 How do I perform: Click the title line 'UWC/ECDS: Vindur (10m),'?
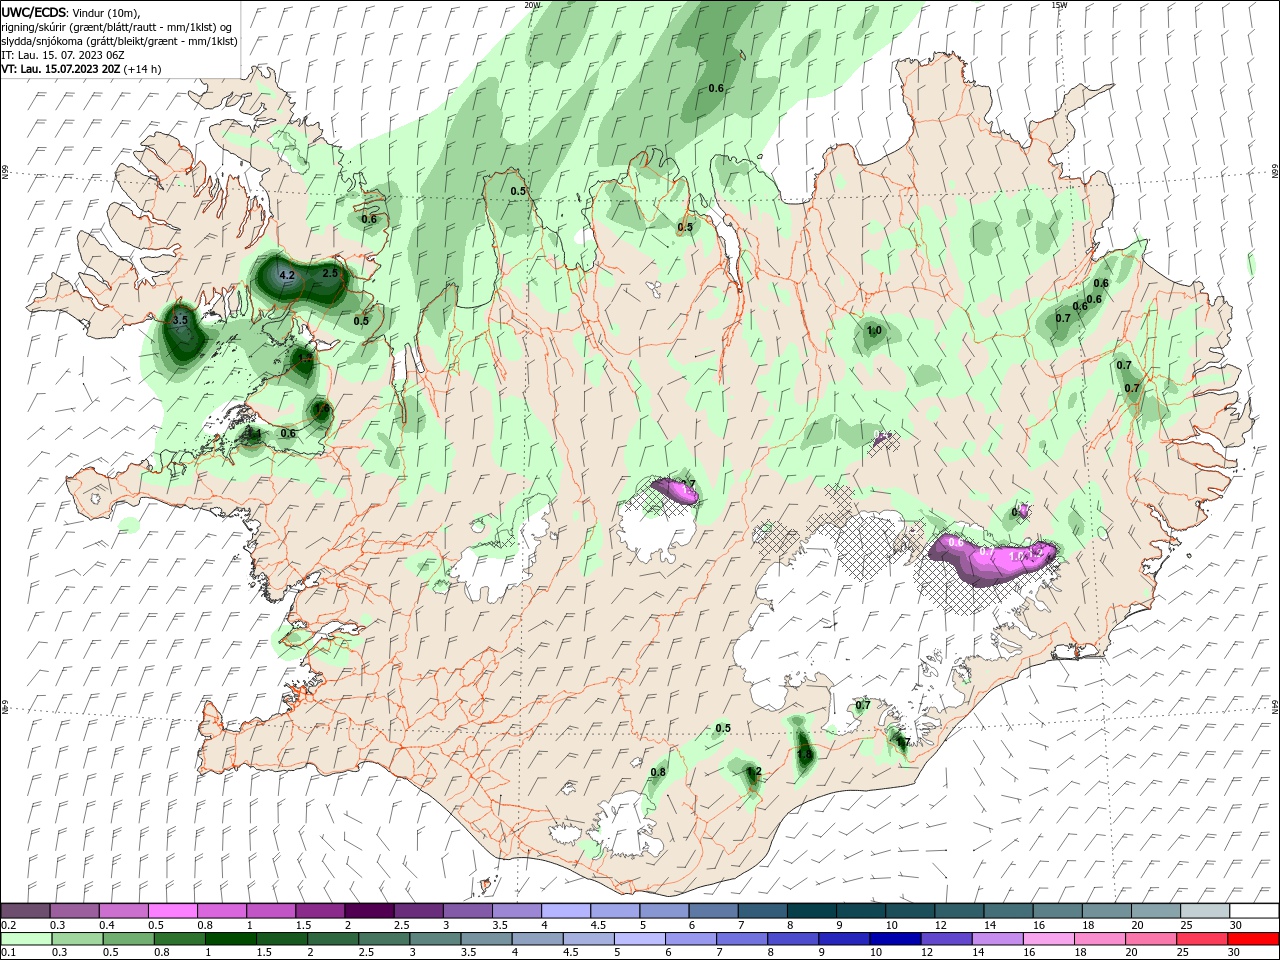[x=71, y=12]
